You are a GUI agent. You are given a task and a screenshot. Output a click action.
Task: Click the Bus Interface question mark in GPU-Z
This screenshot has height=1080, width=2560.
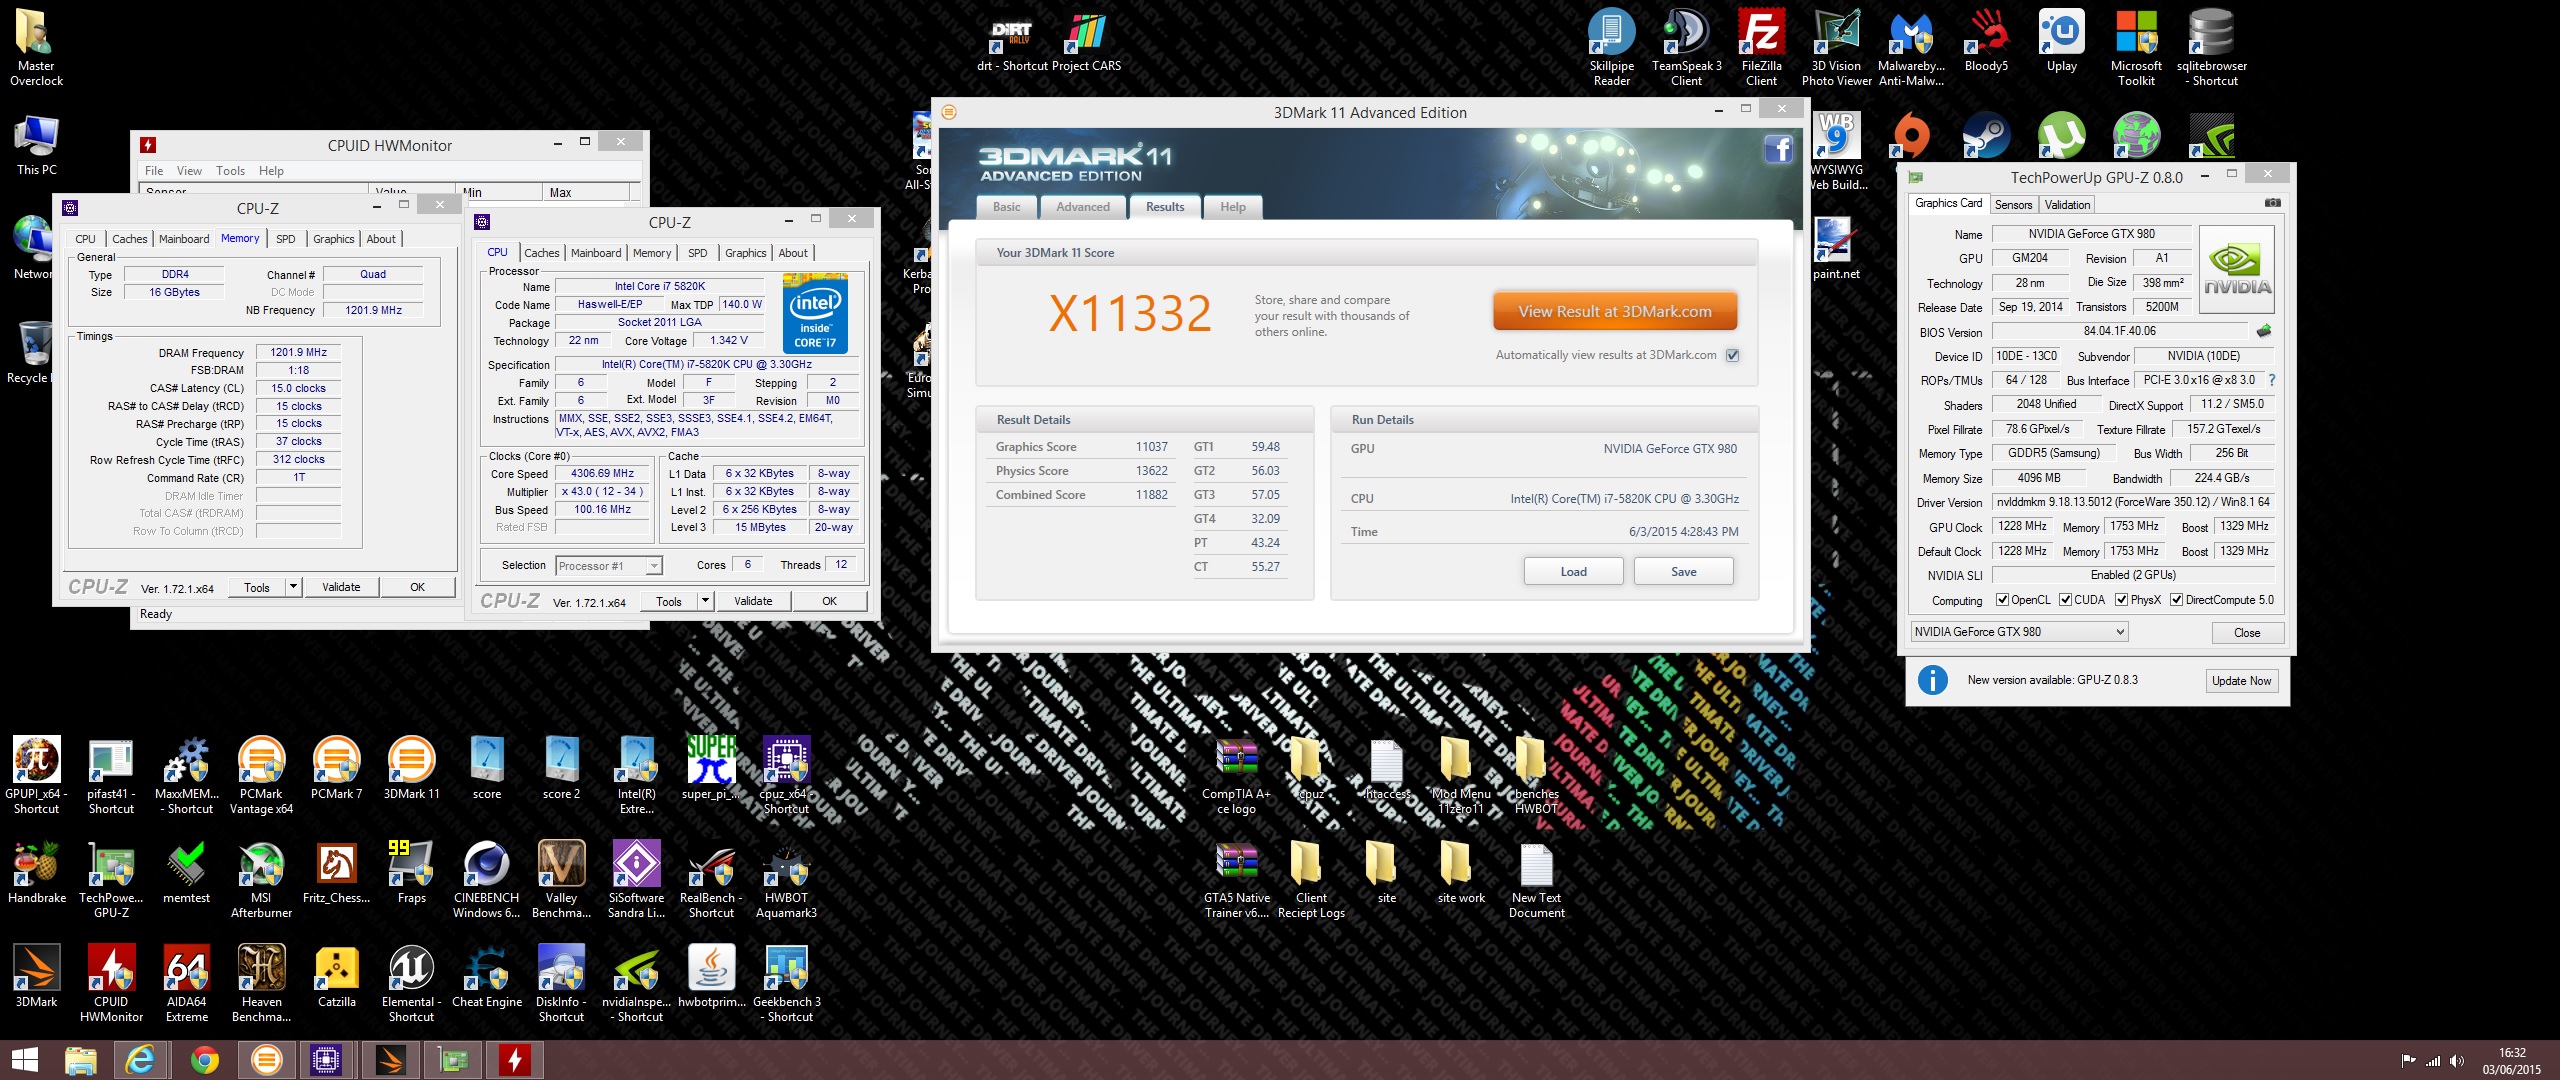[2271, 380]
